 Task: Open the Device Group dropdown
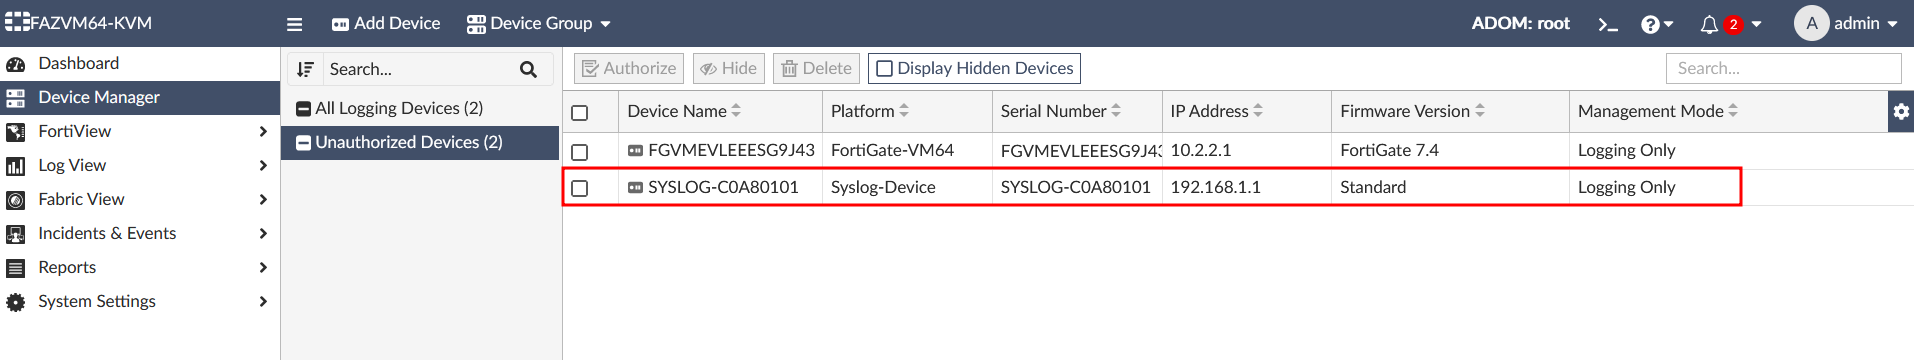coord(539,23)
